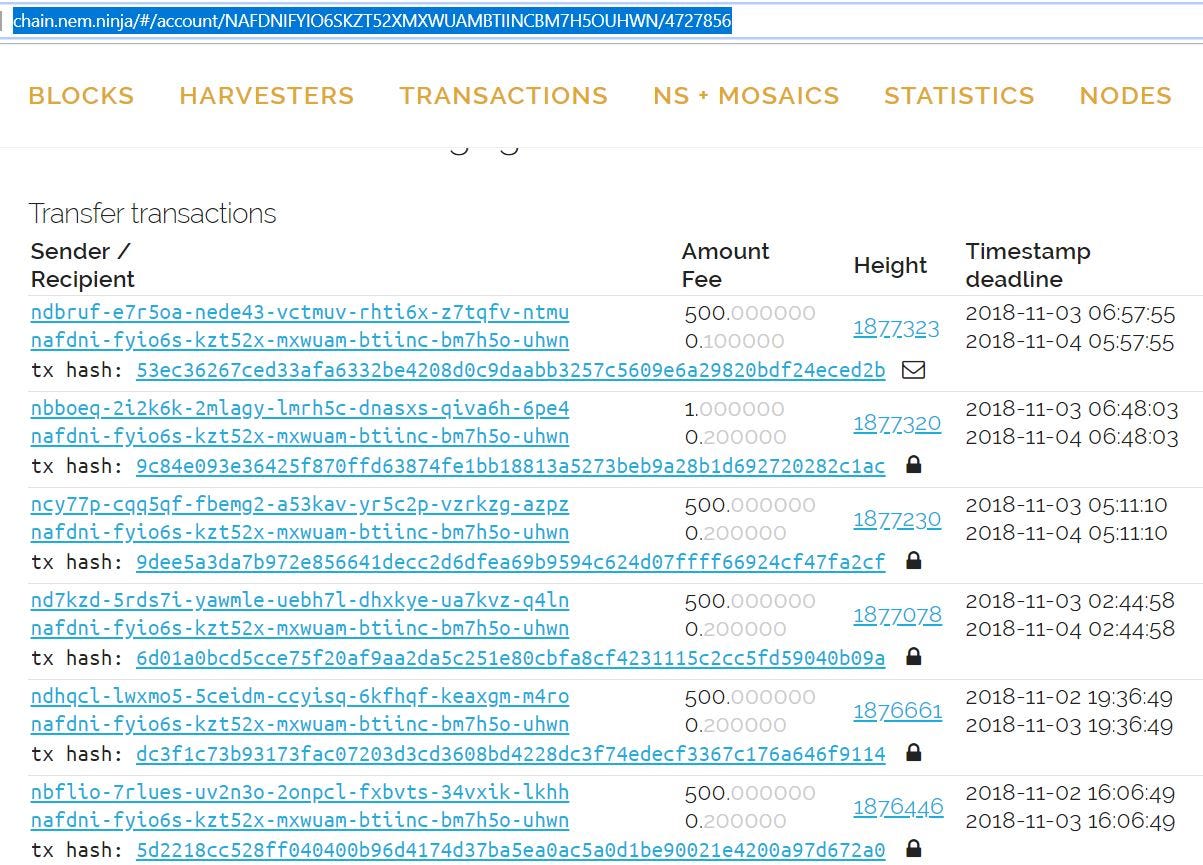Image resolution: width=1203 pixels, height=865 pixels.
Task: Open sender address ndbruf-e7r5oa-nede43
Action: coord(300,312)
